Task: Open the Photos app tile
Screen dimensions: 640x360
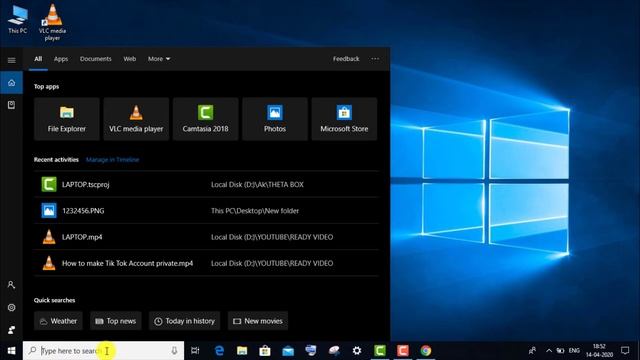Action: pos(275,119)
